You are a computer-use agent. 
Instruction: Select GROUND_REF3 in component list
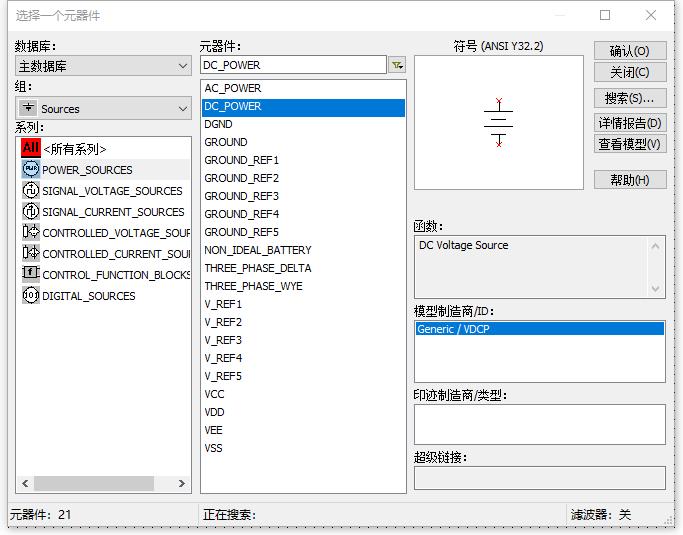pos(303,196)
